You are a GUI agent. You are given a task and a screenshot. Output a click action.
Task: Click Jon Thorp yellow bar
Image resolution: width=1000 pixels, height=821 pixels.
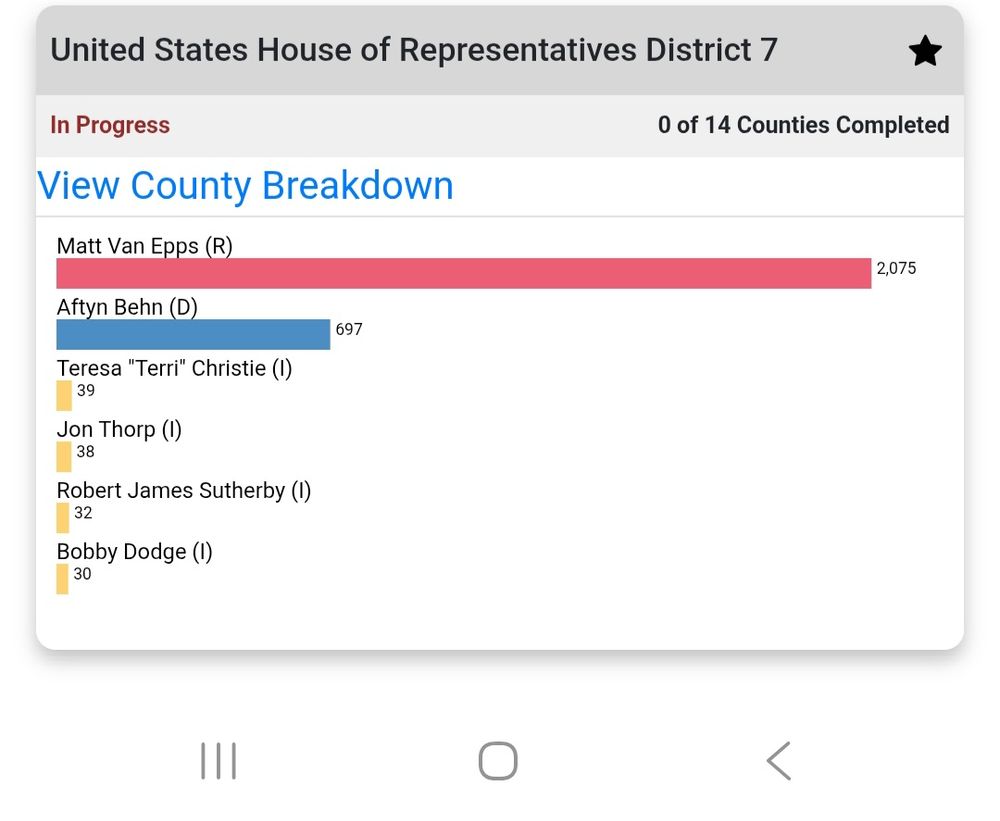click(64, 457)
